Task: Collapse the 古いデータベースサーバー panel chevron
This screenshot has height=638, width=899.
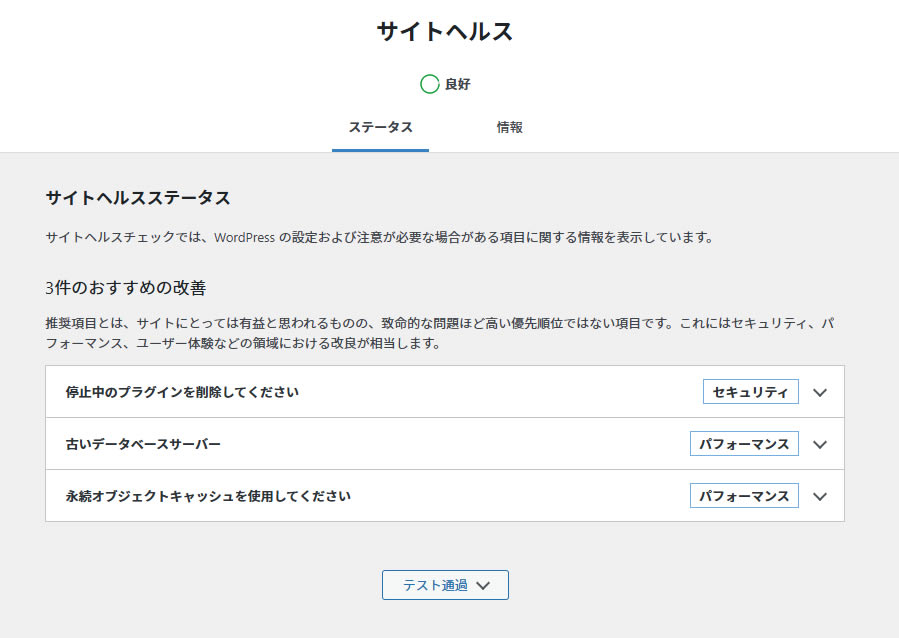Action: click(820, 444)
